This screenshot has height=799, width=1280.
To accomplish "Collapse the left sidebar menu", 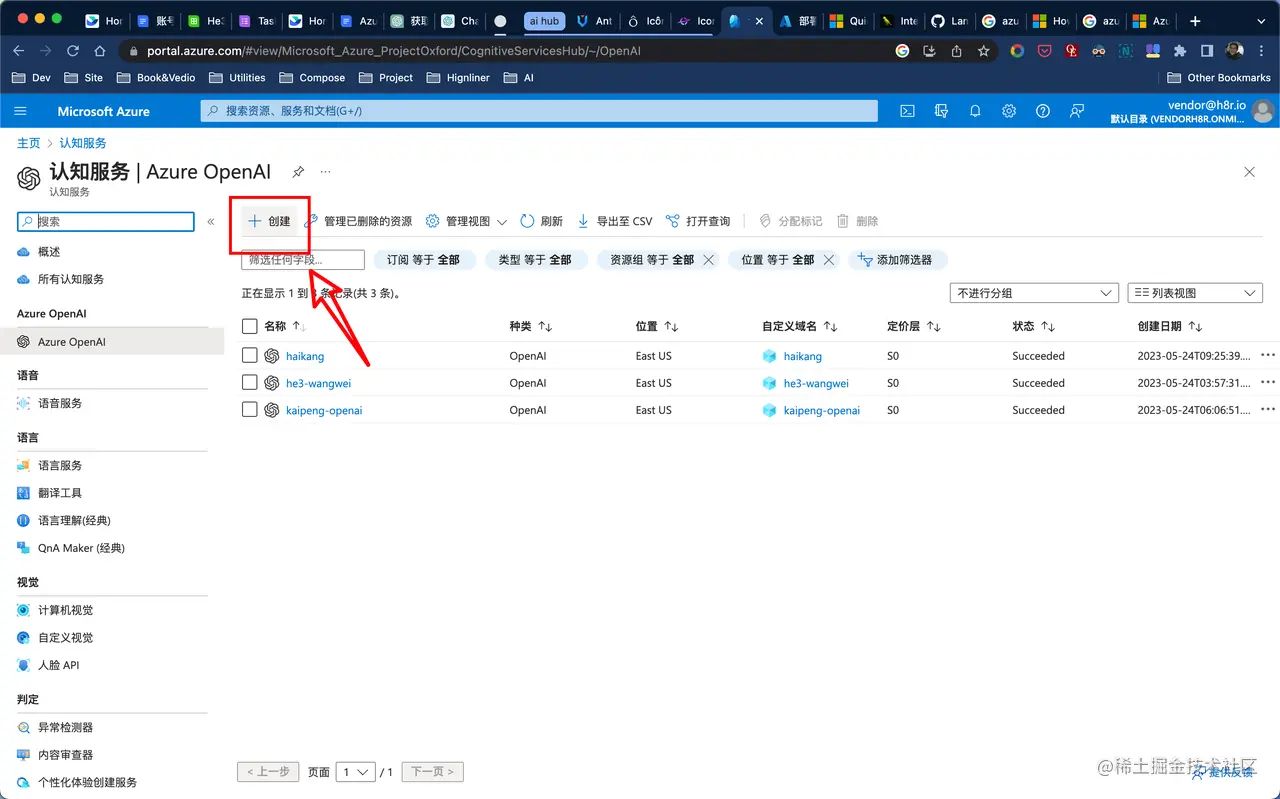I will coord(211,222).
